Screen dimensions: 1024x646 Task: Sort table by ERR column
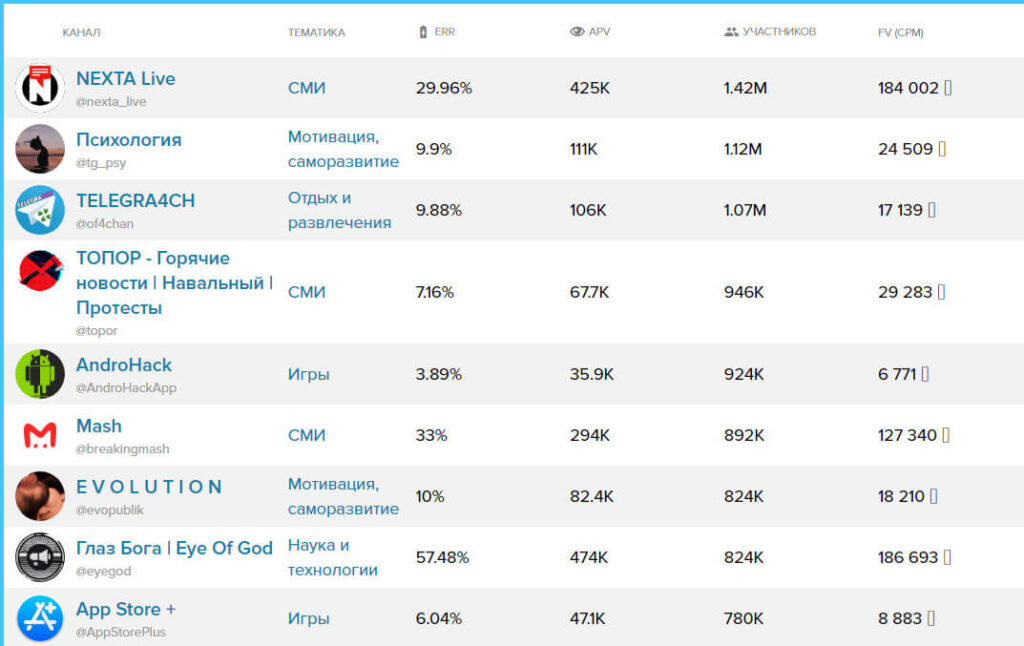pyautogui.click(x=444, y=32)
